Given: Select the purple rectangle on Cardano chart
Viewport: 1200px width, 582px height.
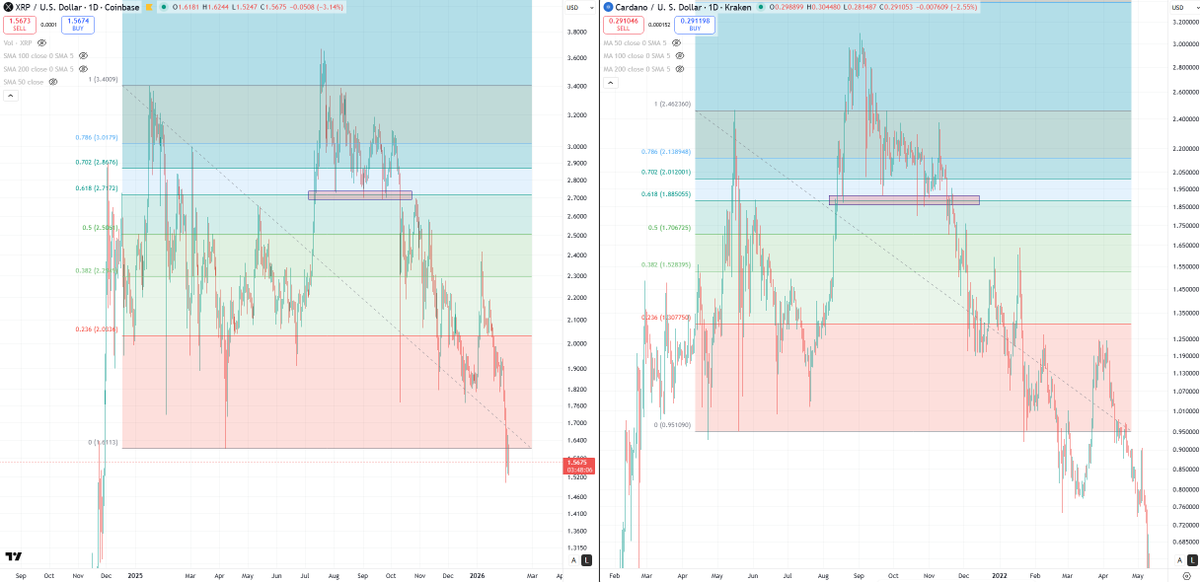Looking at the screenshot, I should click(x=904, y=201).
